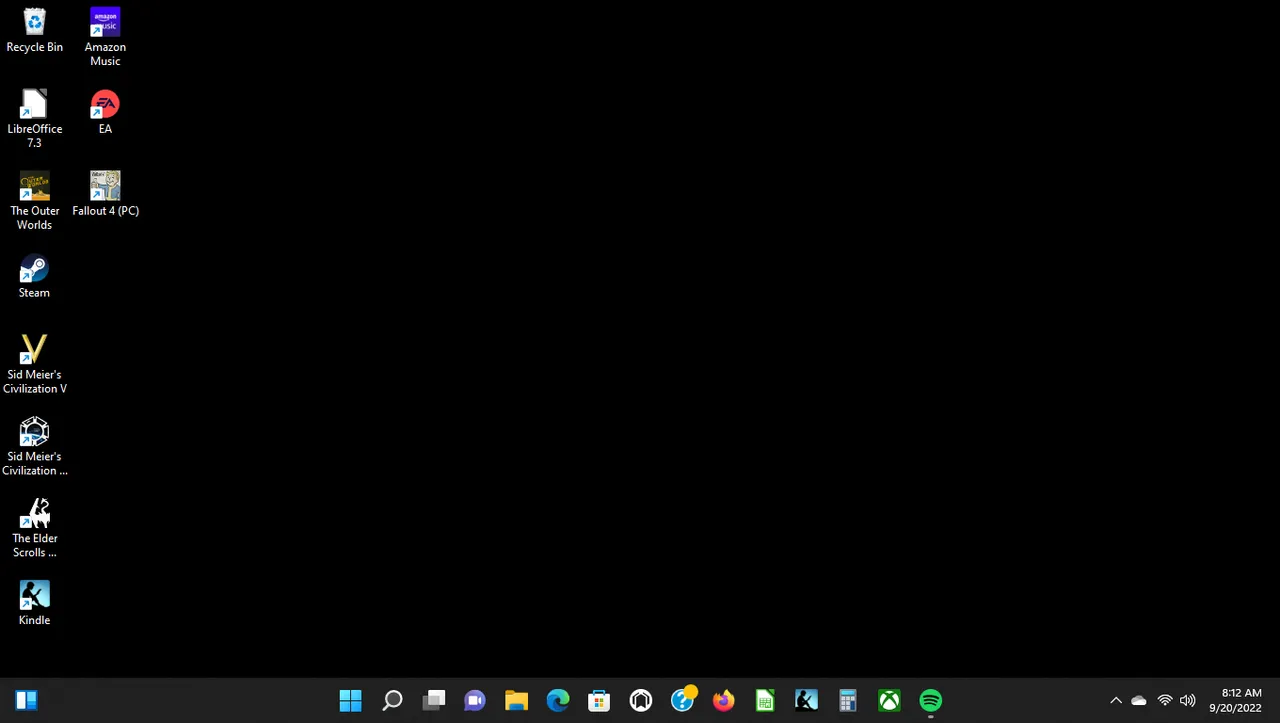Show hidden system tray icons

coord(1116,701)
